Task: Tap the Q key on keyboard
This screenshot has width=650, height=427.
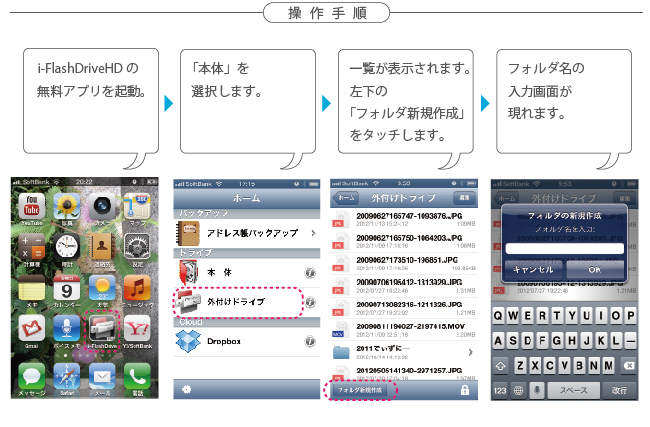Action: (x=499, y=316)
